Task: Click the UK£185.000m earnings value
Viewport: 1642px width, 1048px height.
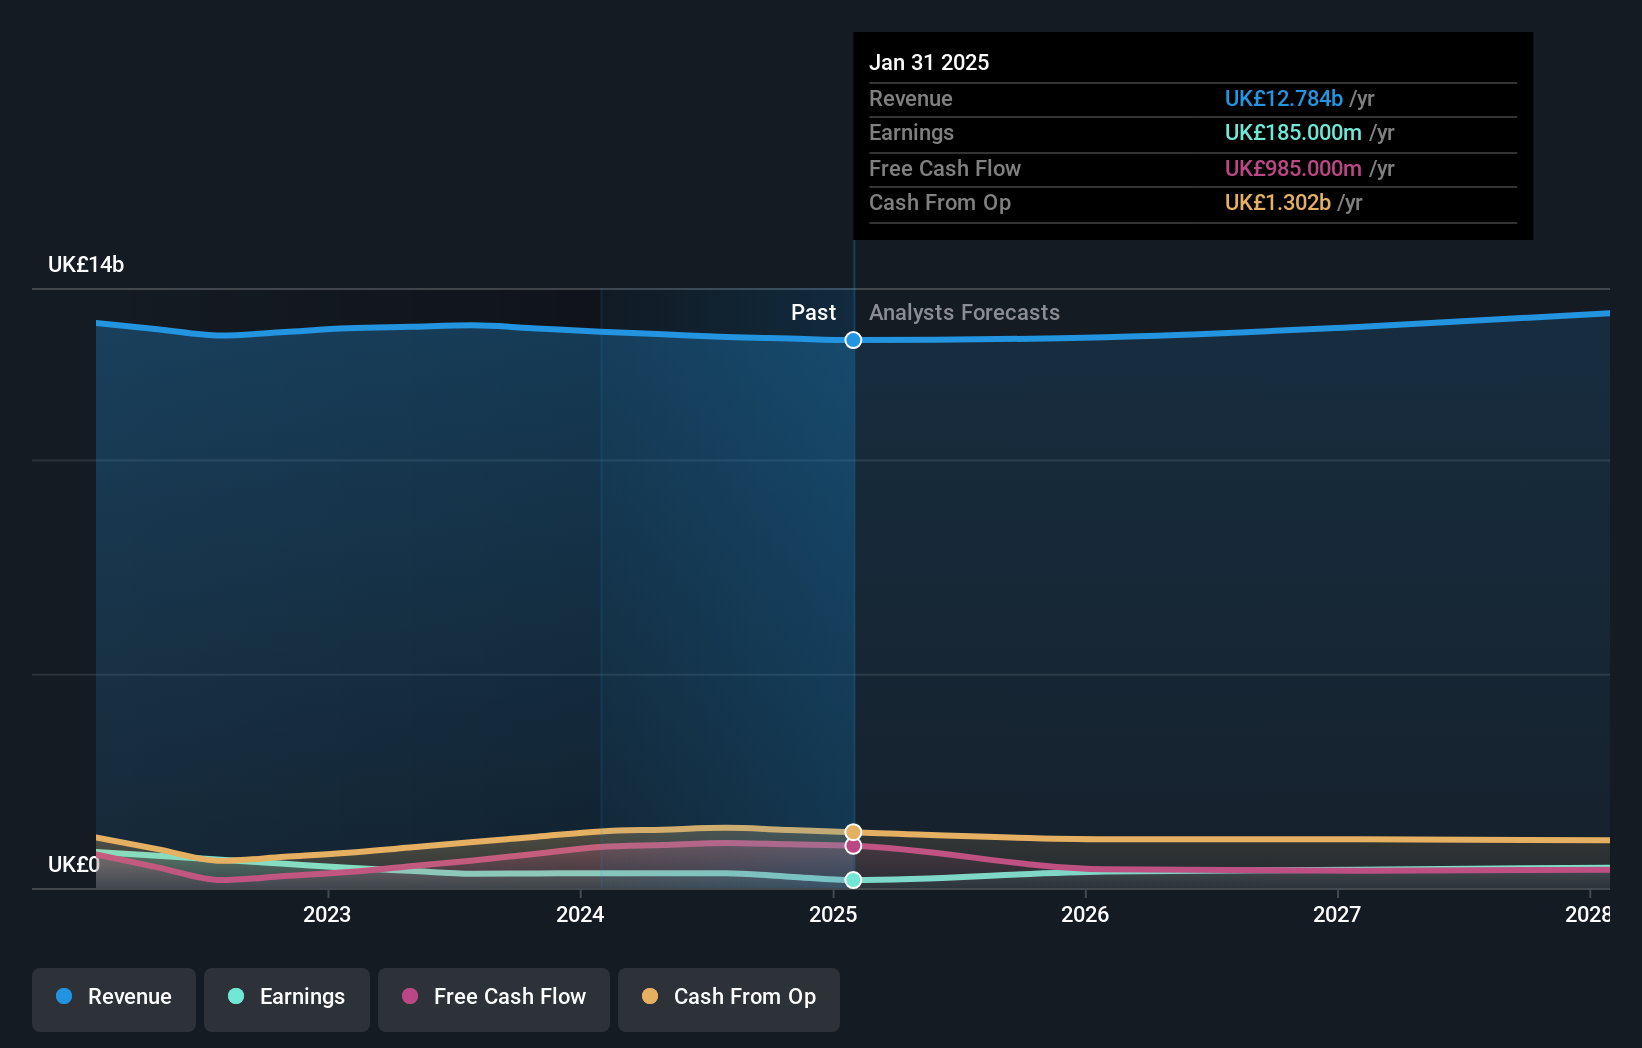Action: click(1293, 132)
